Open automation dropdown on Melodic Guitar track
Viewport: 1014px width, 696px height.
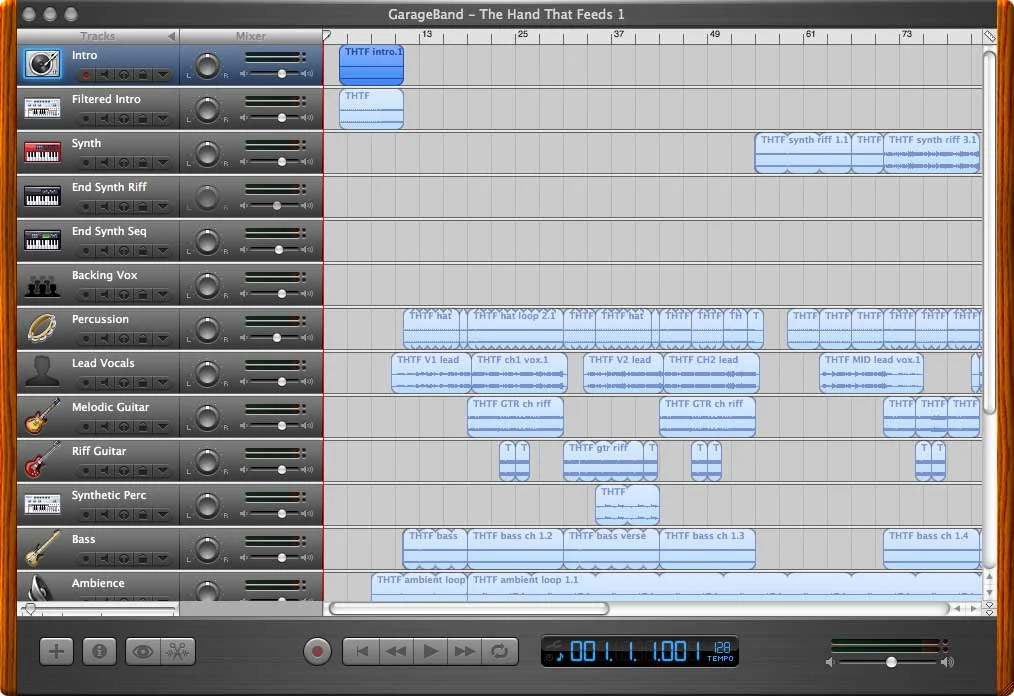(x=163, y=426)
